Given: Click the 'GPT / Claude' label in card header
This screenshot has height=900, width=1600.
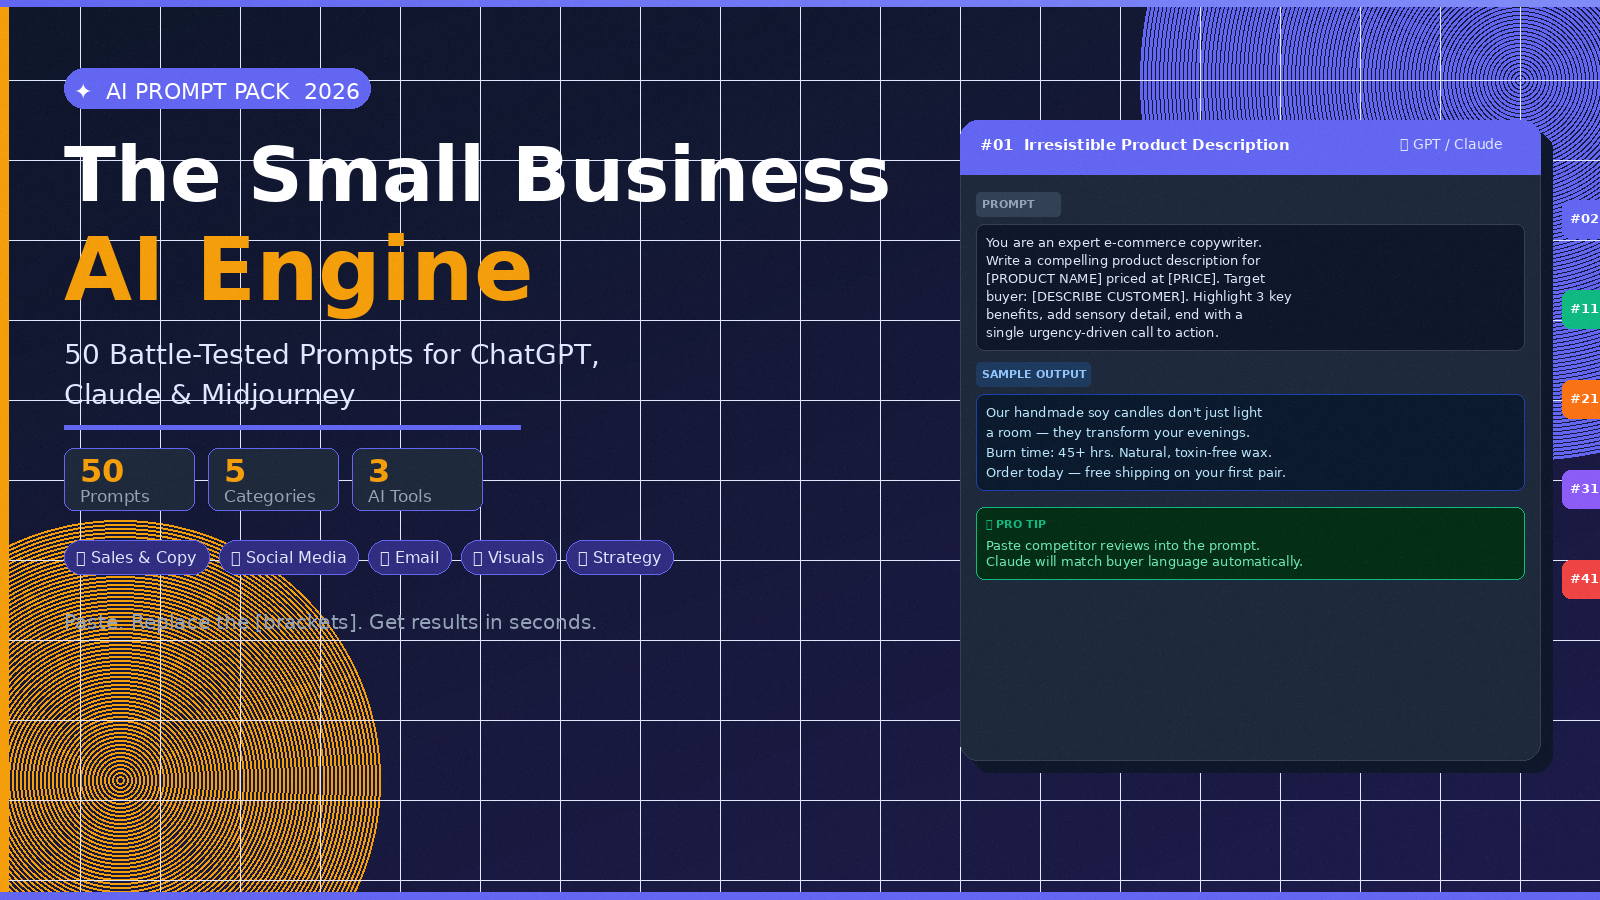Looking at the screenshot, I should click(1451, 144).
